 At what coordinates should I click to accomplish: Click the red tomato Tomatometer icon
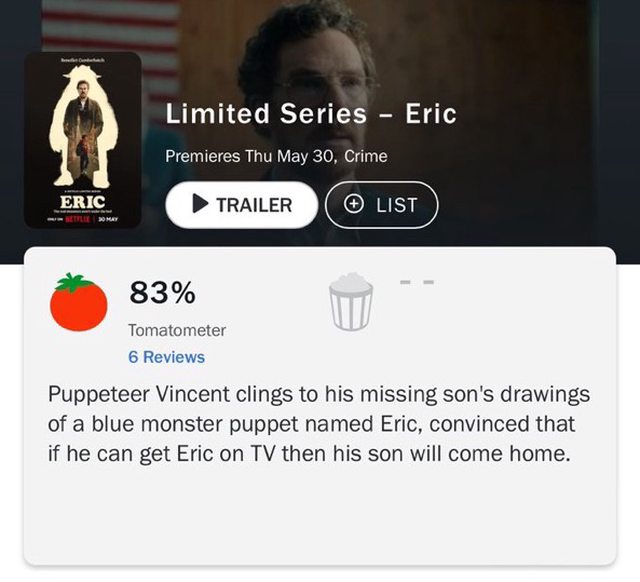[78, 302]
